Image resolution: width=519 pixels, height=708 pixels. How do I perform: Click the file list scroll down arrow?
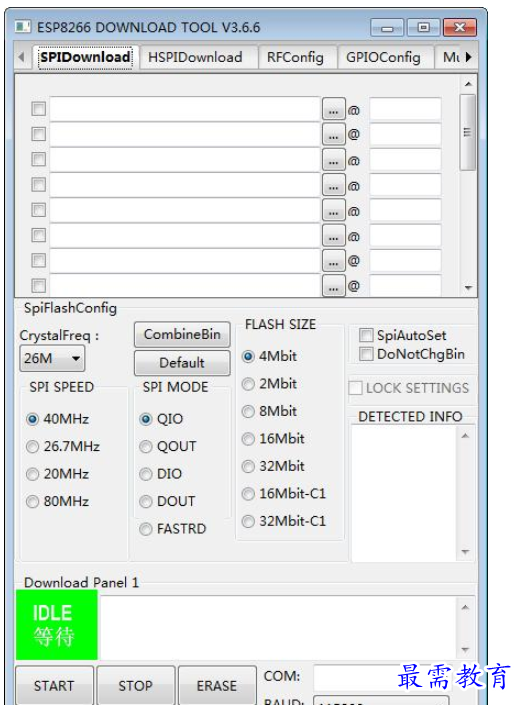tap(468, 288)
